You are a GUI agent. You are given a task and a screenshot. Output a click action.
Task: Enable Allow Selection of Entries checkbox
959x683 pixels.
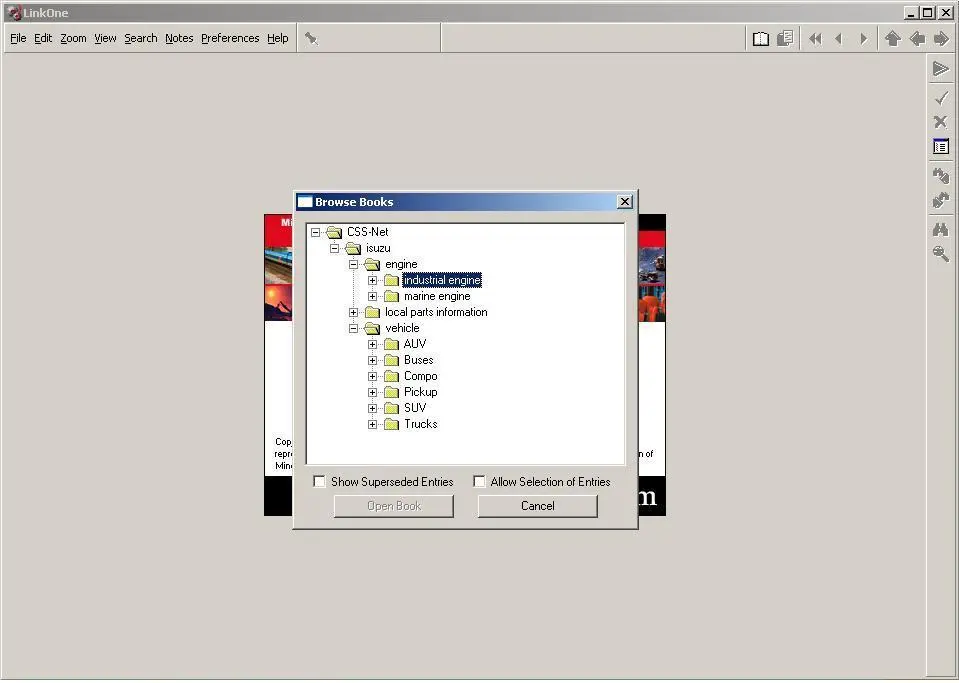pos(480,481)
